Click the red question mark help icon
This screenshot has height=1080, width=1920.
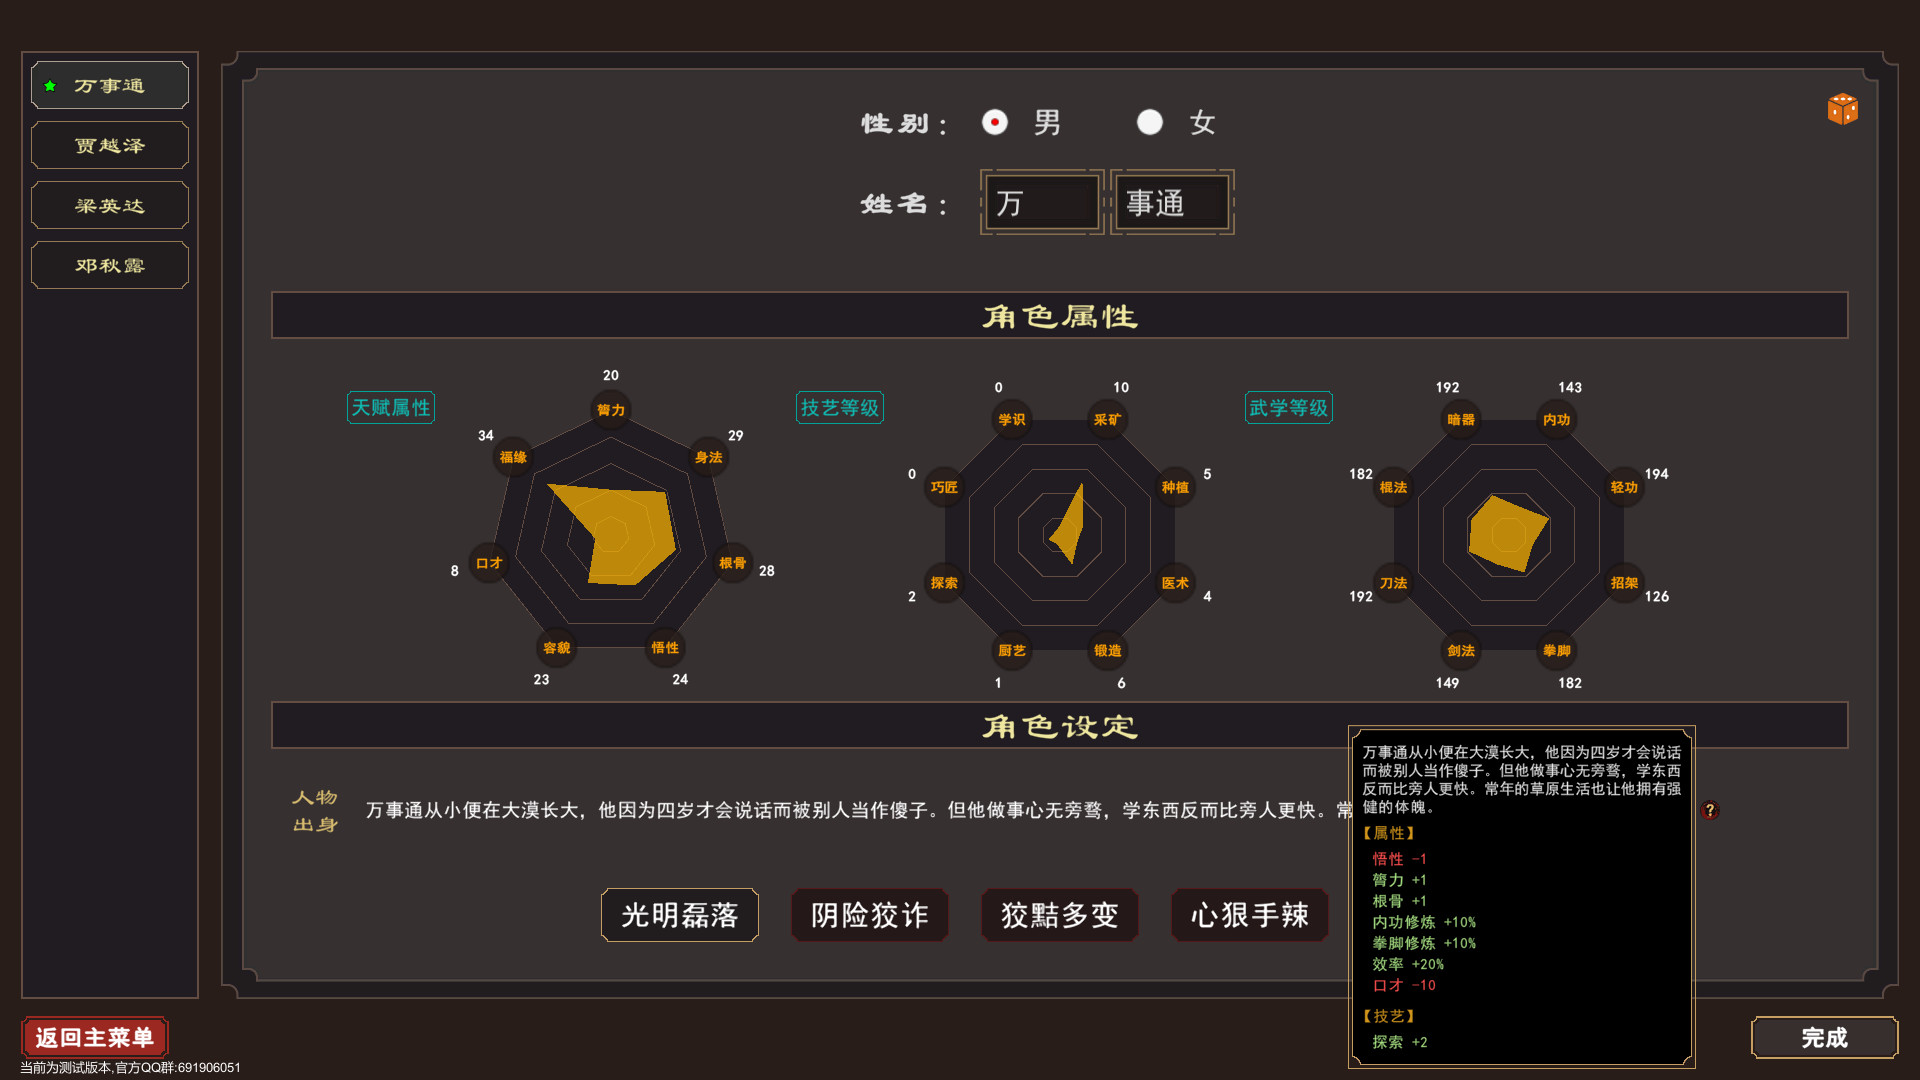[1710, 810]
